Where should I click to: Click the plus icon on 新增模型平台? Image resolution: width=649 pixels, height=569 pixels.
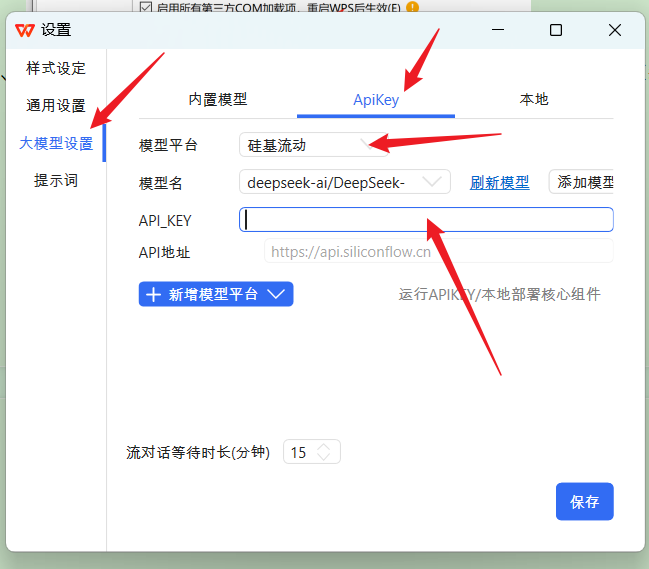pos(154,295)
